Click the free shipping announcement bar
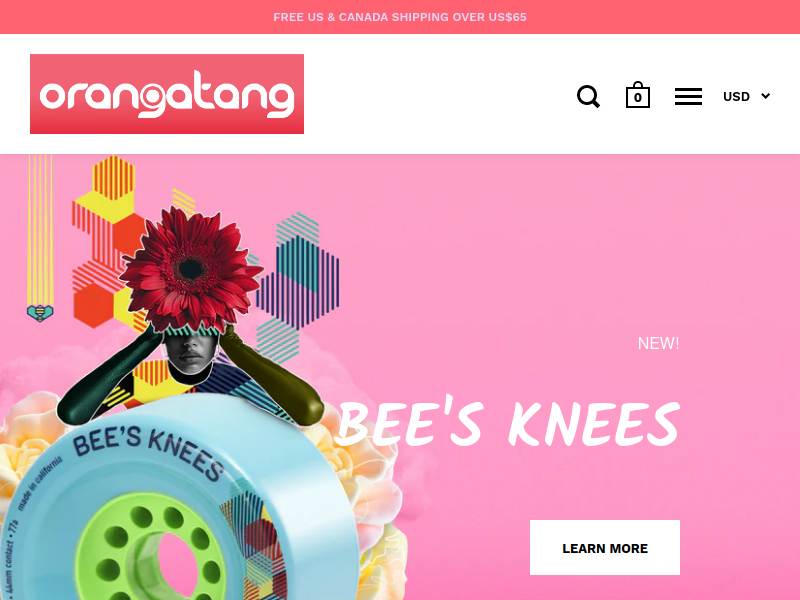Viewport: 800px width, 600px height. (400, 17)
